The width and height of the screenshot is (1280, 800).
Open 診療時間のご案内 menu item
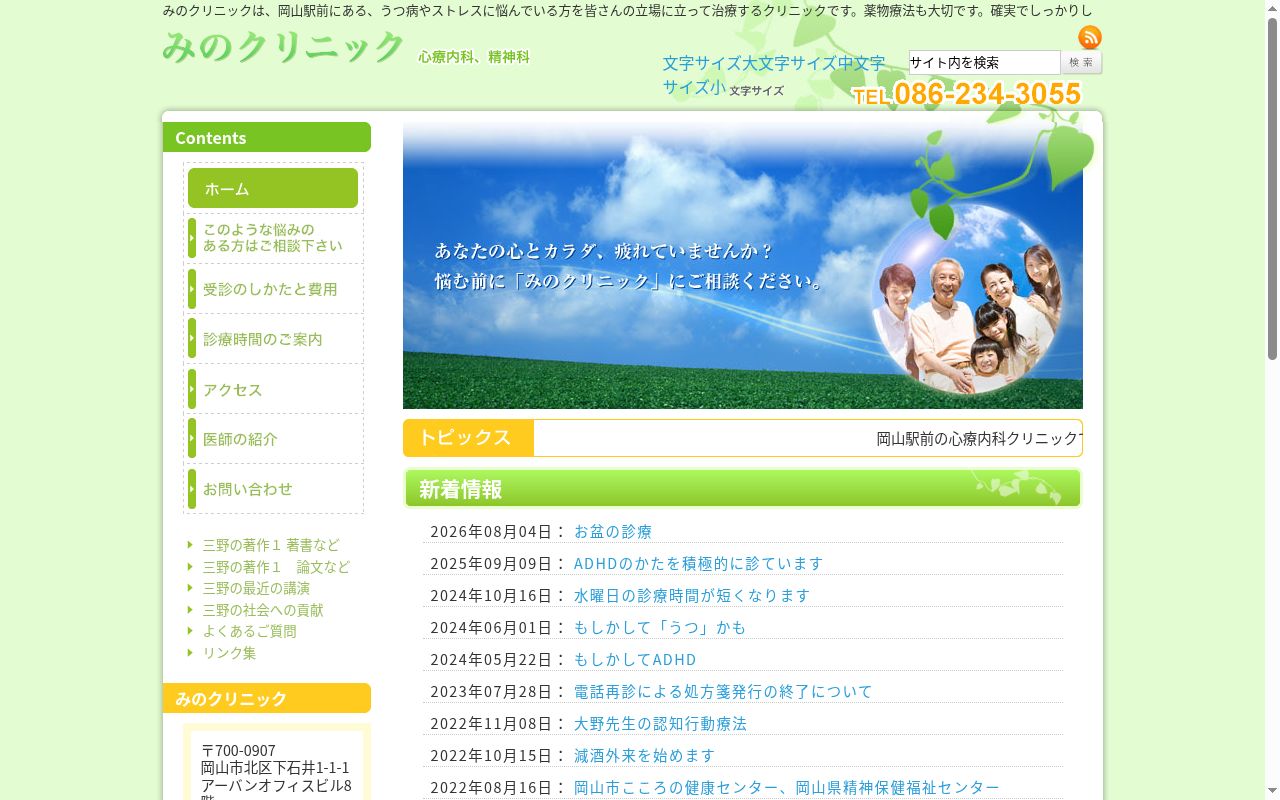pos(273,339)
